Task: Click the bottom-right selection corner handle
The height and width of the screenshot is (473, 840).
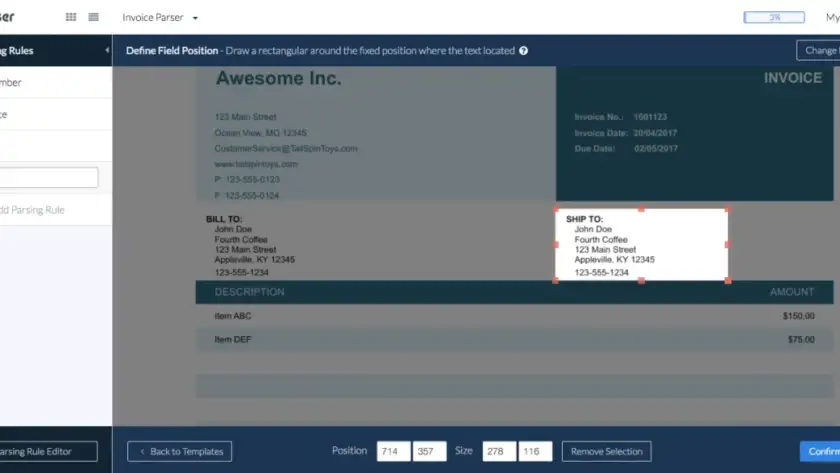Action: [x=728, y=280]
